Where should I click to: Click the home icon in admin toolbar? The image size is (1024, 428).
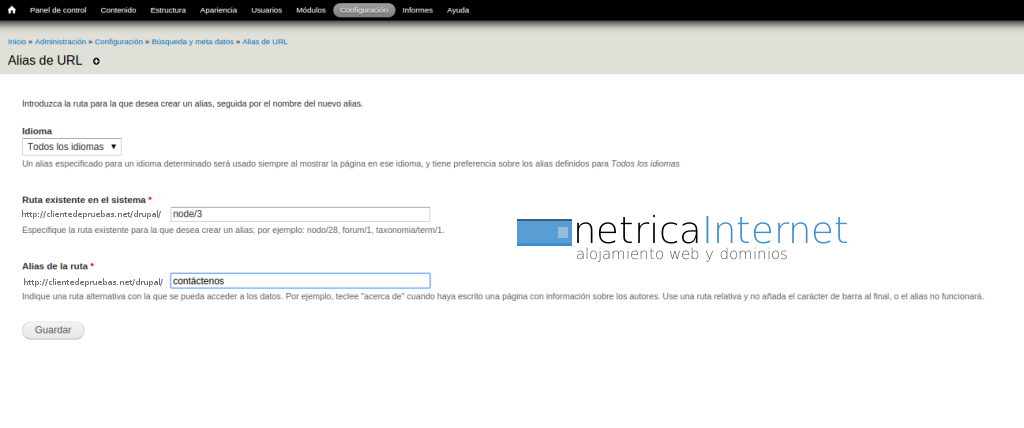12,10
